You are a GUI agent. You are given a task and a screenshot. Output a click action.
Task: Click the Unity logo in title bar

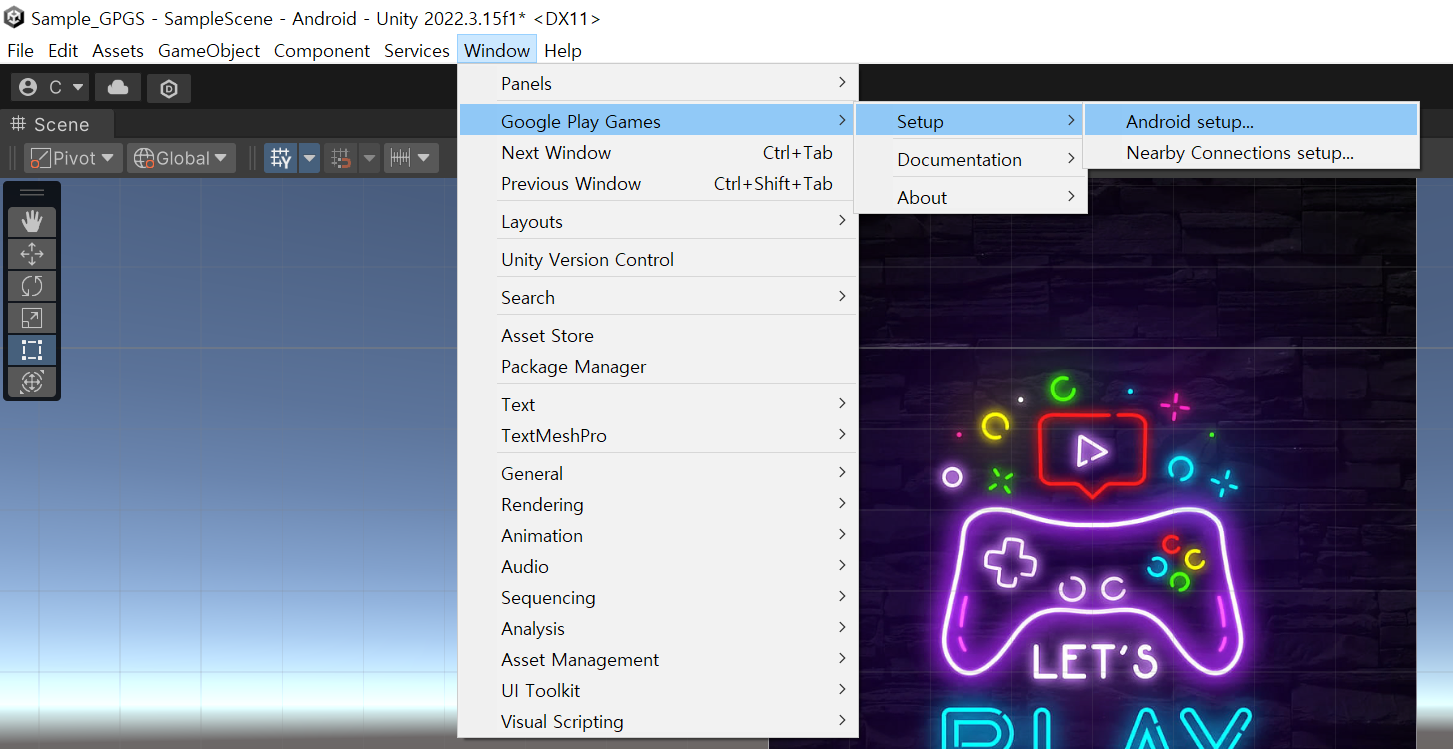[x=14, y=18]
